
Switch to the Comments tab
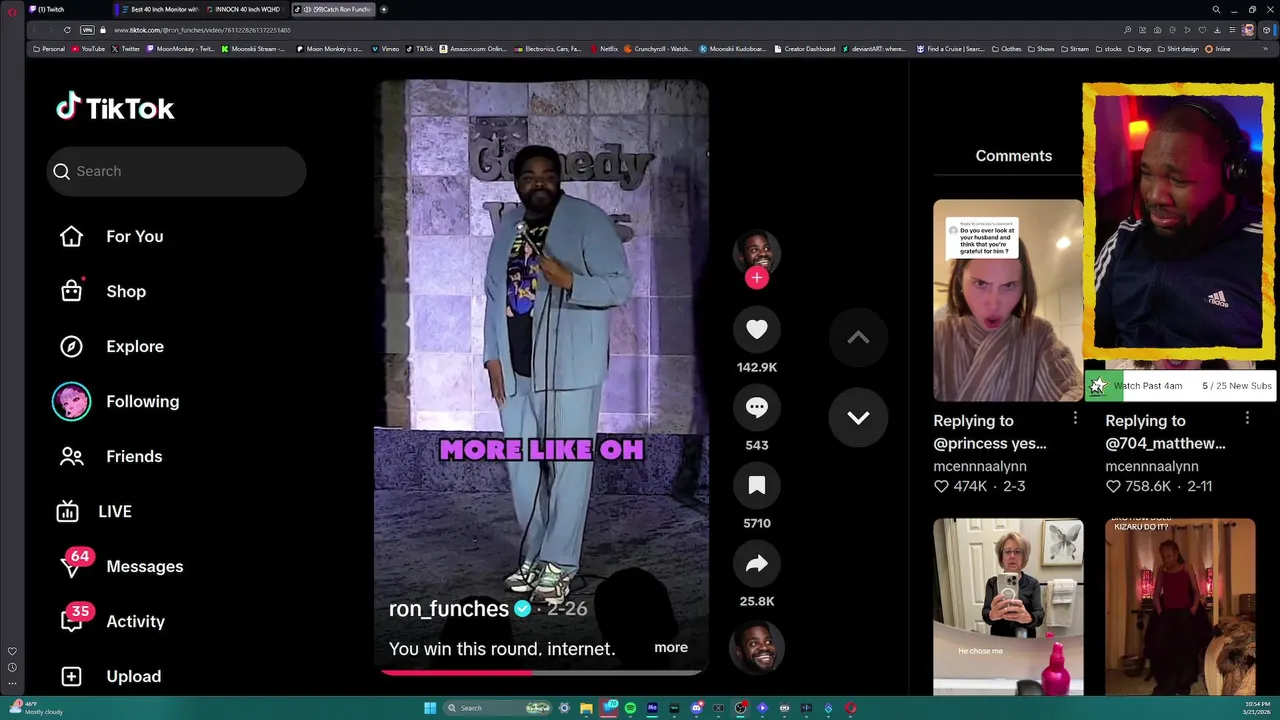1014,156
